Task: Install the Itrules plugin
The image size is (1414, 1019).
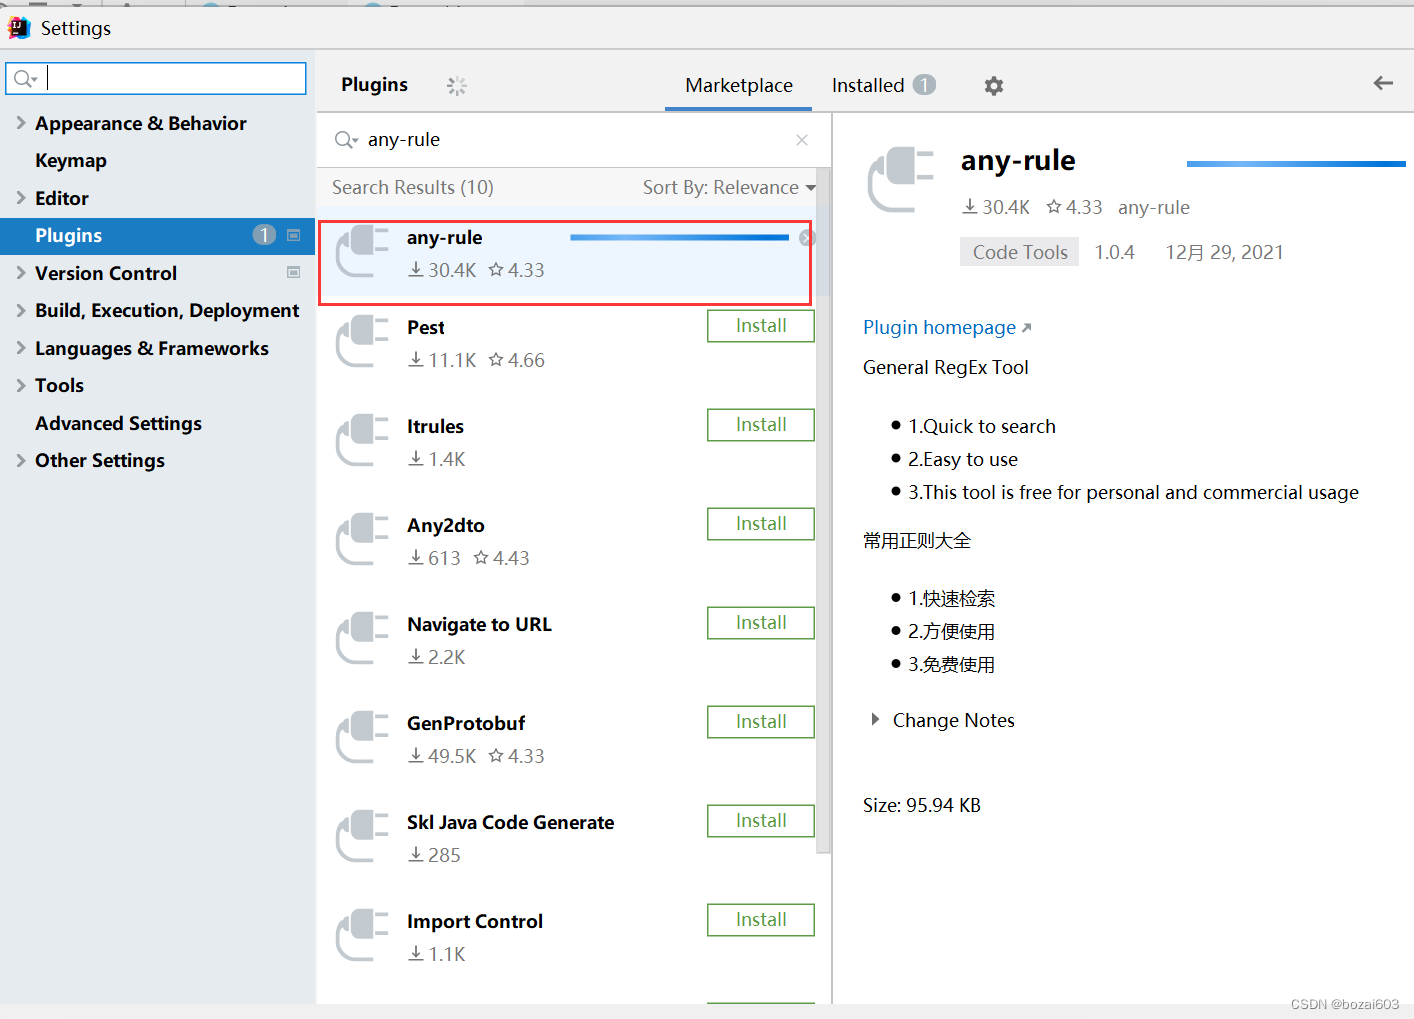Action: (x=761, y=425)
